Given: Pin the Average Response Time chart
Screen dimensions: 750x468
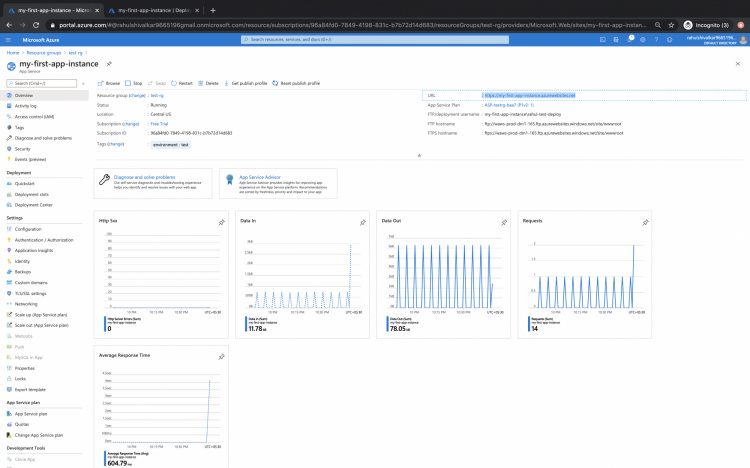Looking at the screenshot, I should point(221,356).
